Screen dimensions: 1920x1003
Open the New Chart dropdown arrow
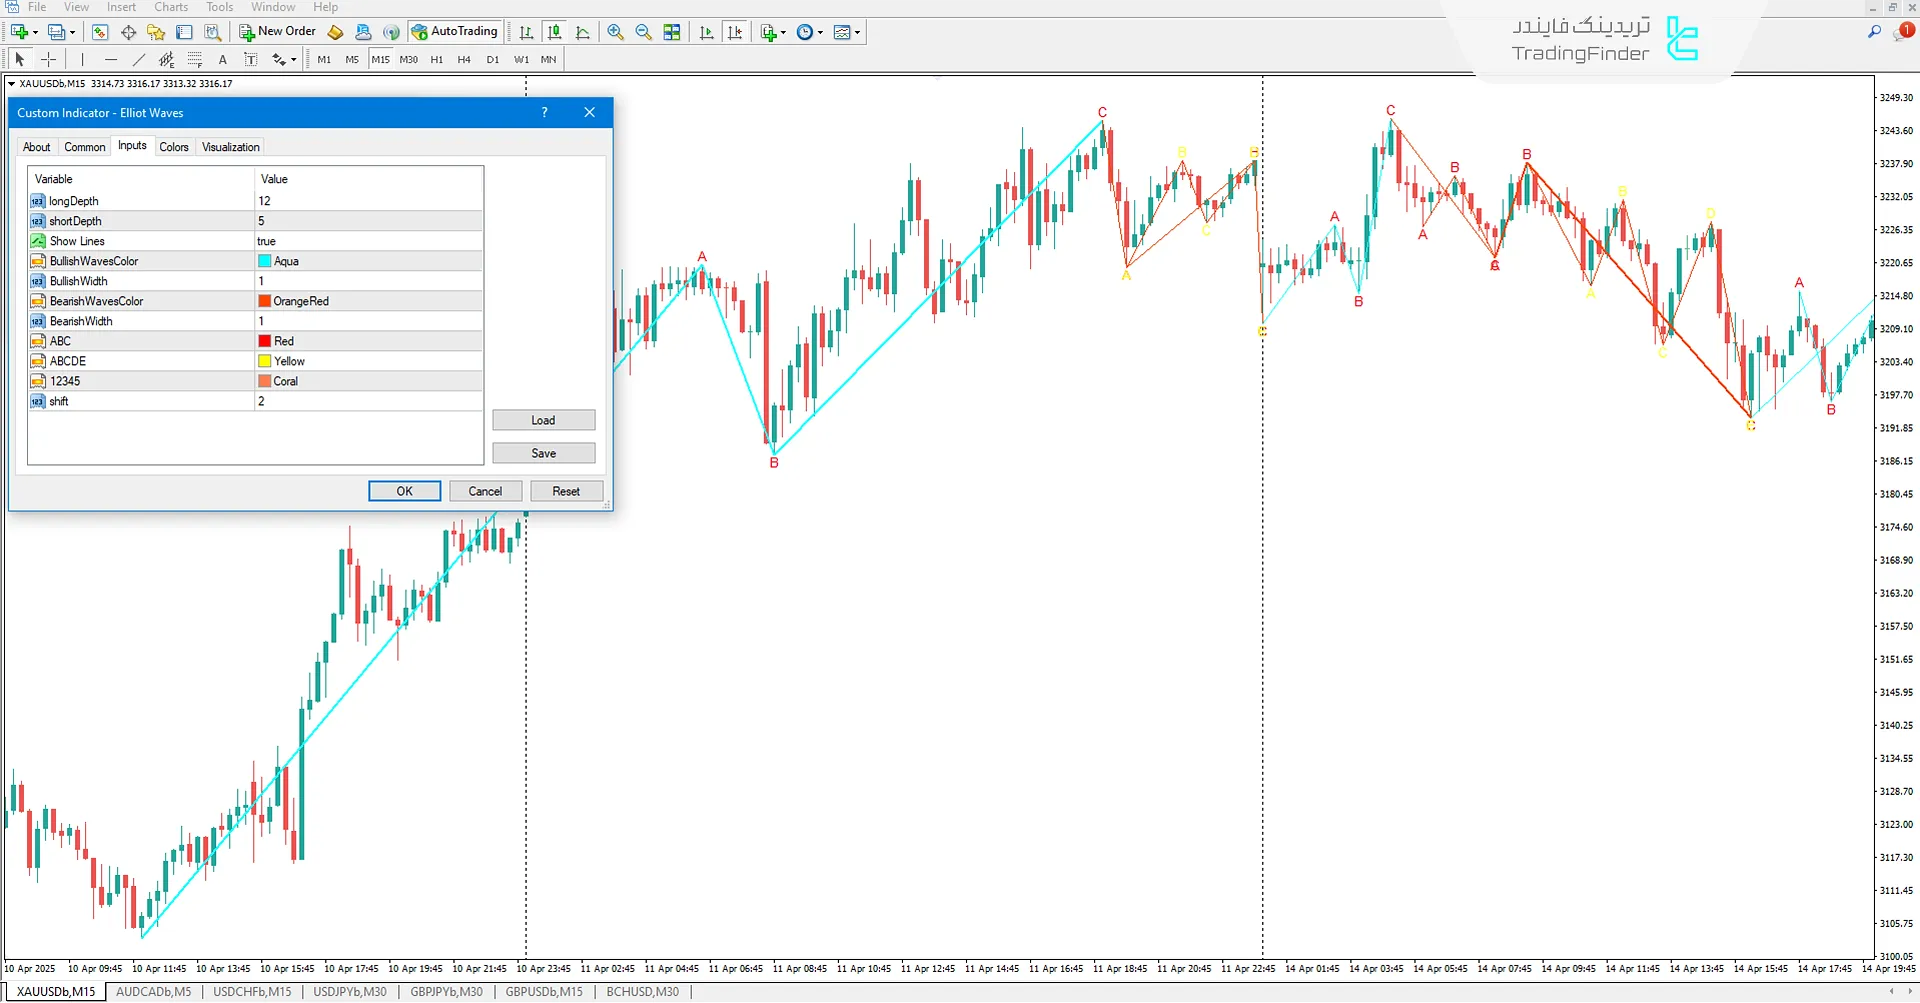pyautogui.click(x=35, y=31)
